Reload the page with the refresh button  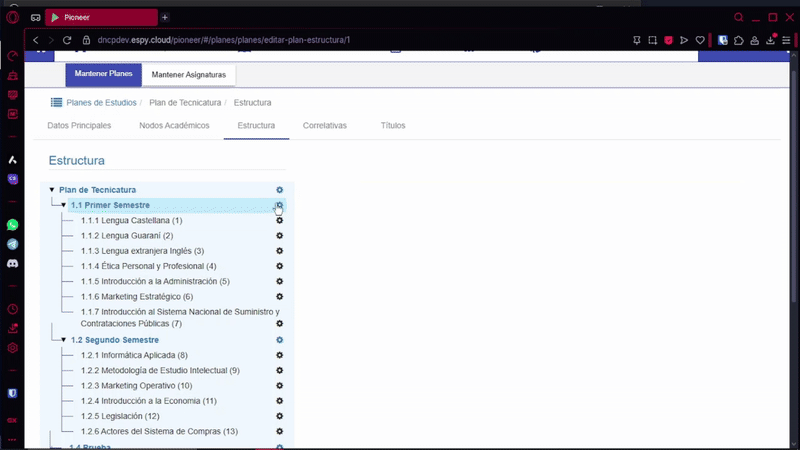click(68, 40)
